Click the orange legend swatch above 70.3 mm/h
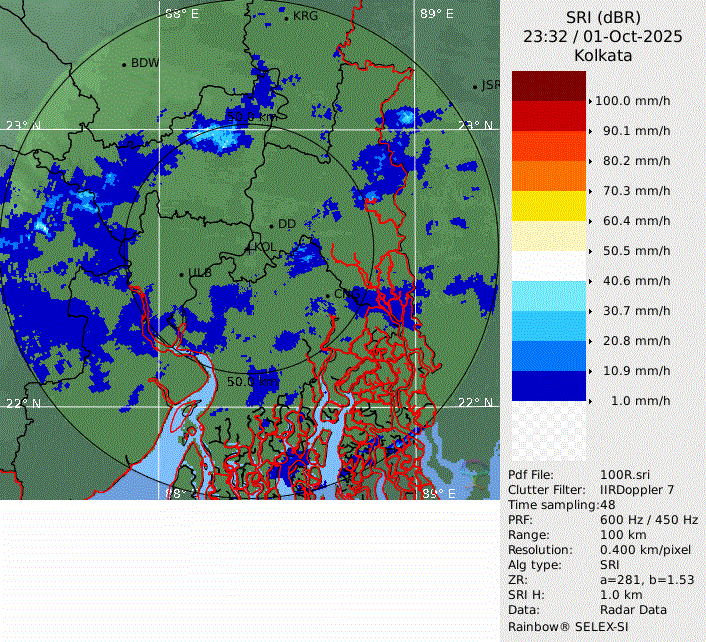Screen dimensions: 706x642 pyautogui.click(x=548, y=176)
